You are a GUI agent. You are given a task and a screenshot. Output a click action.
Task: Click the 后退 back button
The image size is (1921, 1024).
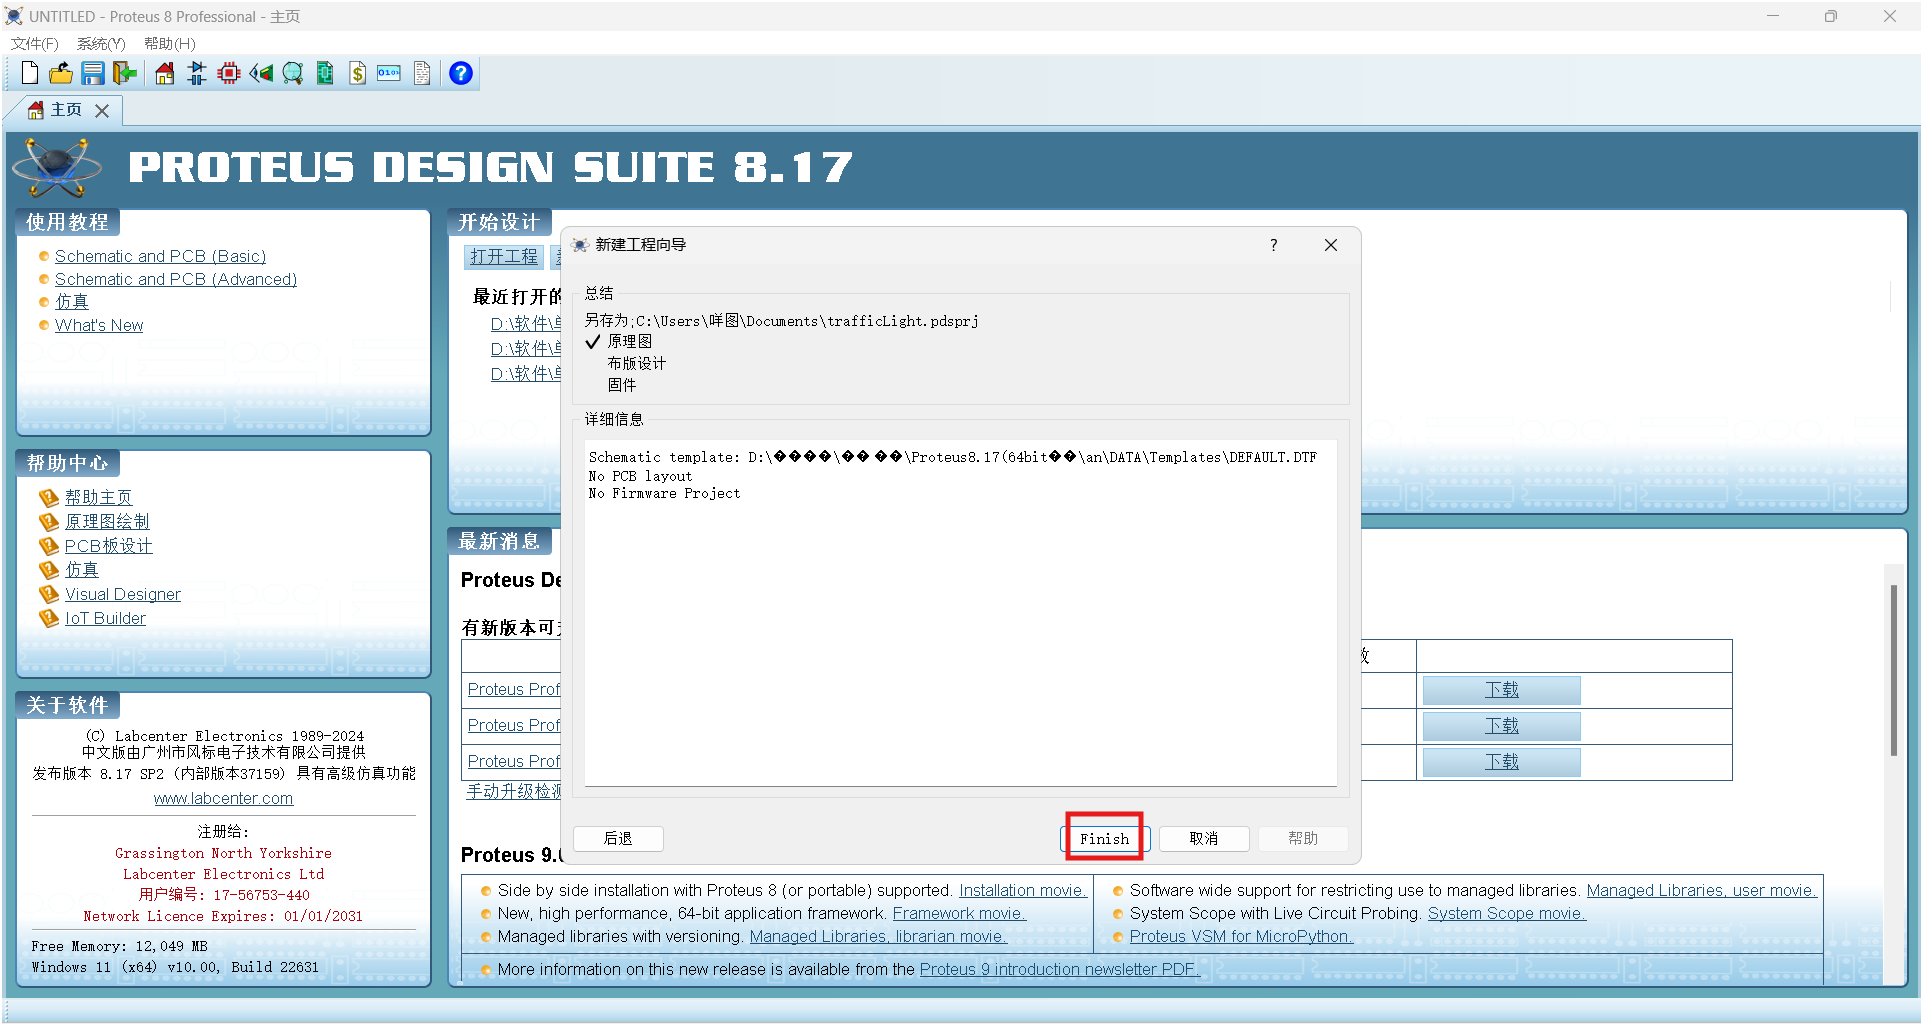click(618, 838)
